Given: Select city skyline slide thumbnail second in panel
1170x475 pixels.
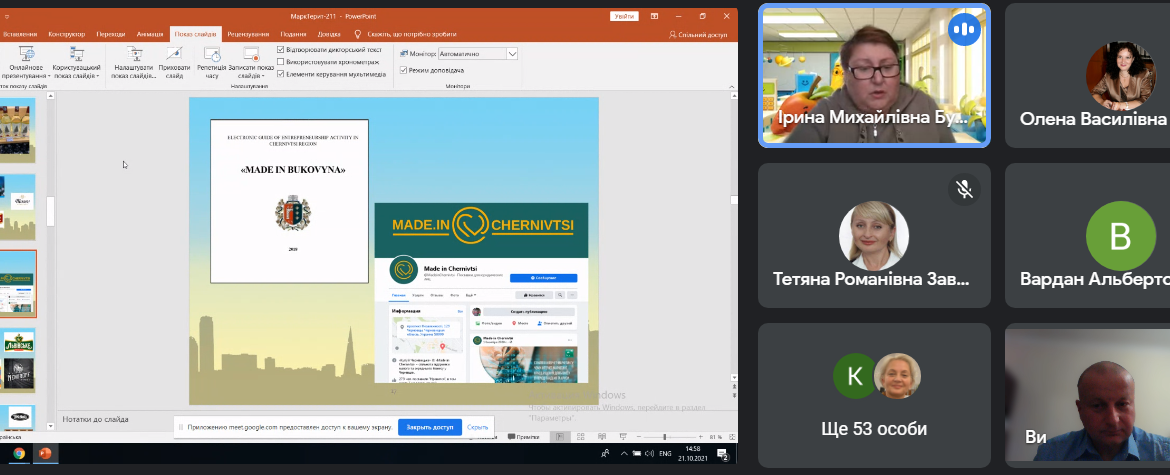Looking at the screenshot, I should (x=18, y=207).
